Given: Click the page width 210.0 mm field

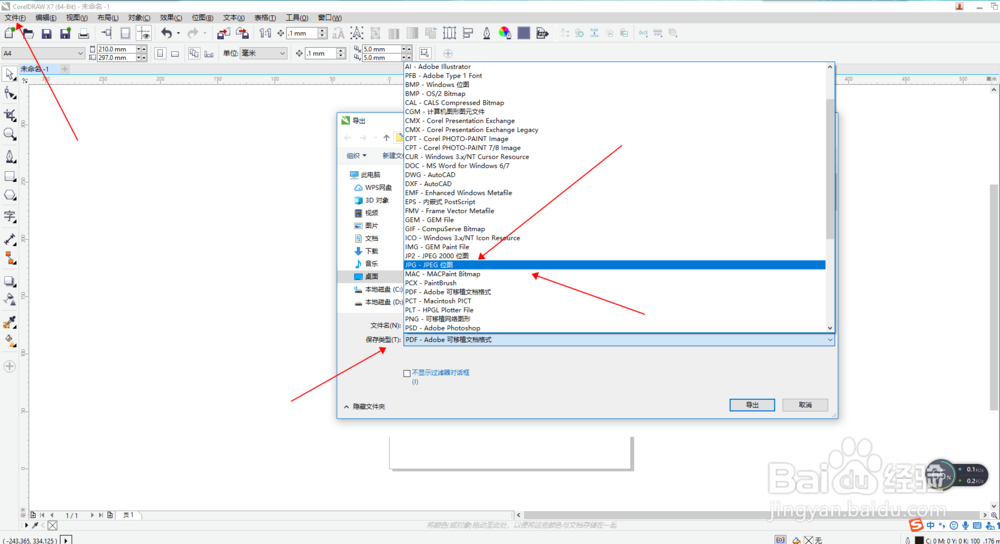Looking at the screenshot, I should (115, 49).
